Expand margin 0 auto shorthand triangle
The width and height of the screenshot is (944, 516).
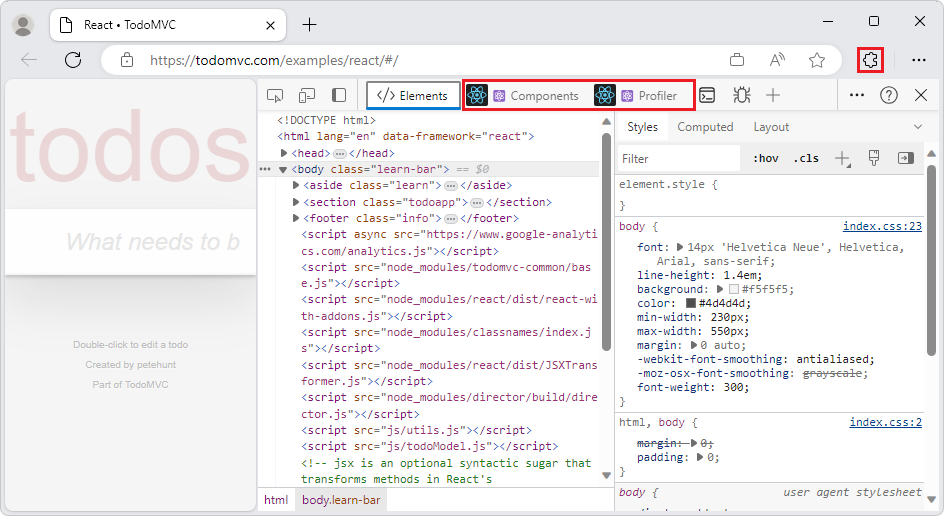point(694,345)
